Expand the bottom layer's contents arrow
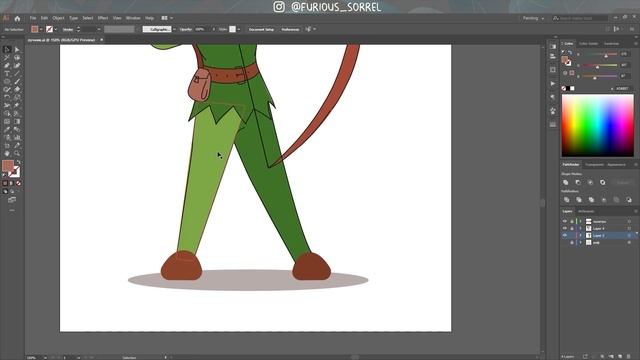640x360 pixels. pos(580,242)
